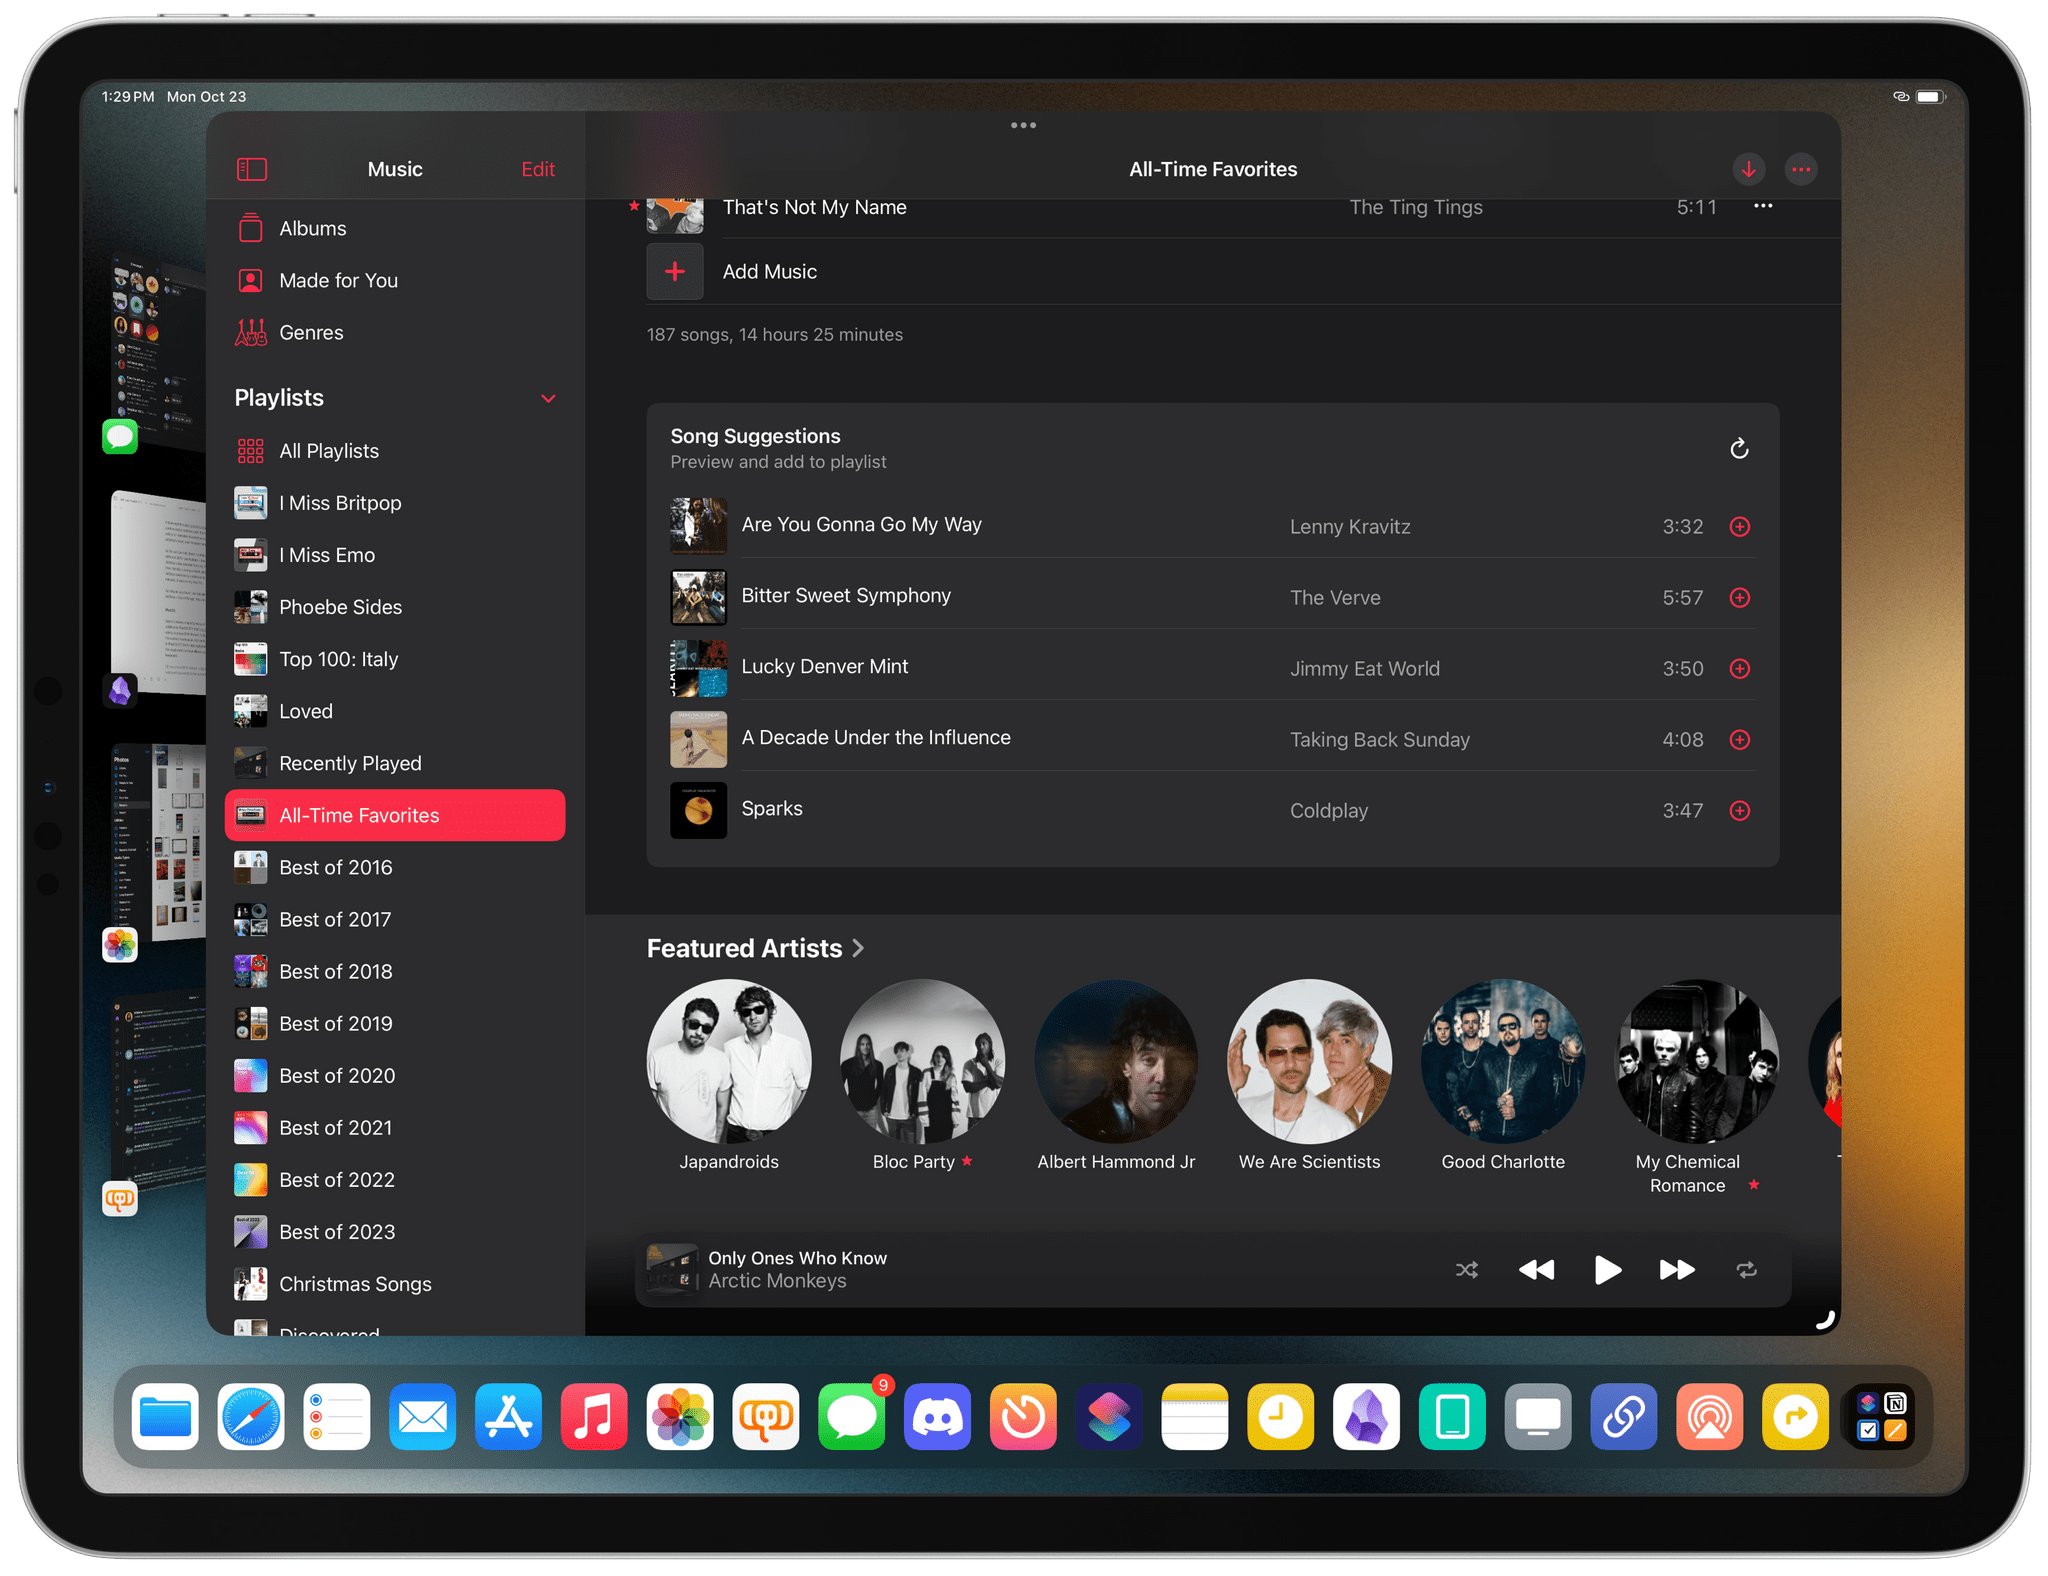Open the Files app in the dock

click(x=165, y=1417)
